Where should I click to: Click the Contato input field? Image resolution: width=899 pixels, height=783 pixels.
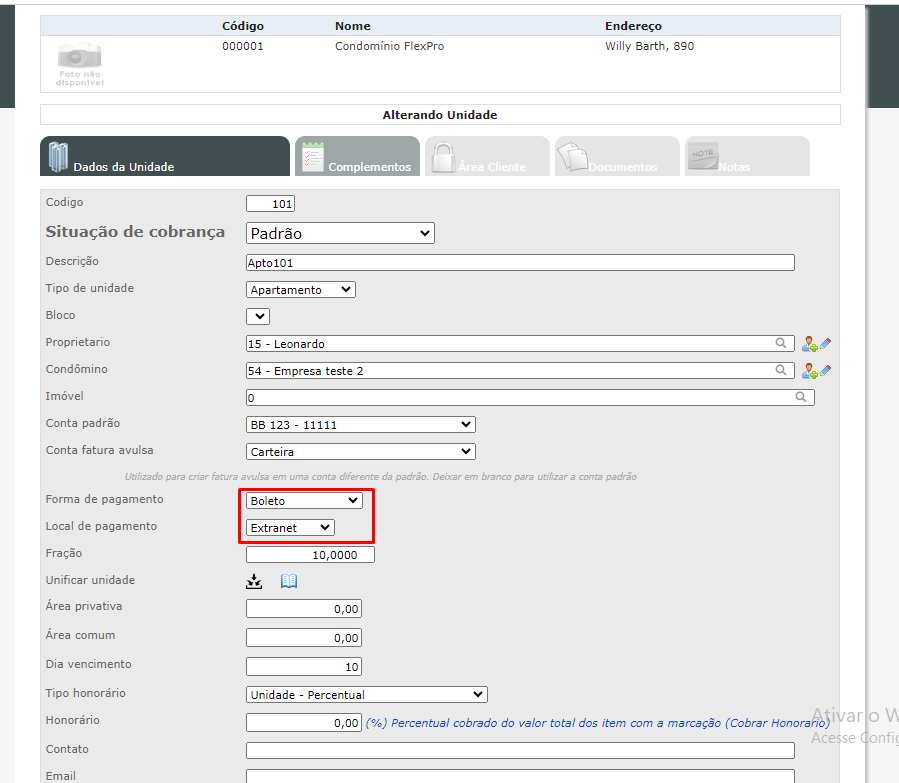click(x=520, y=750)
